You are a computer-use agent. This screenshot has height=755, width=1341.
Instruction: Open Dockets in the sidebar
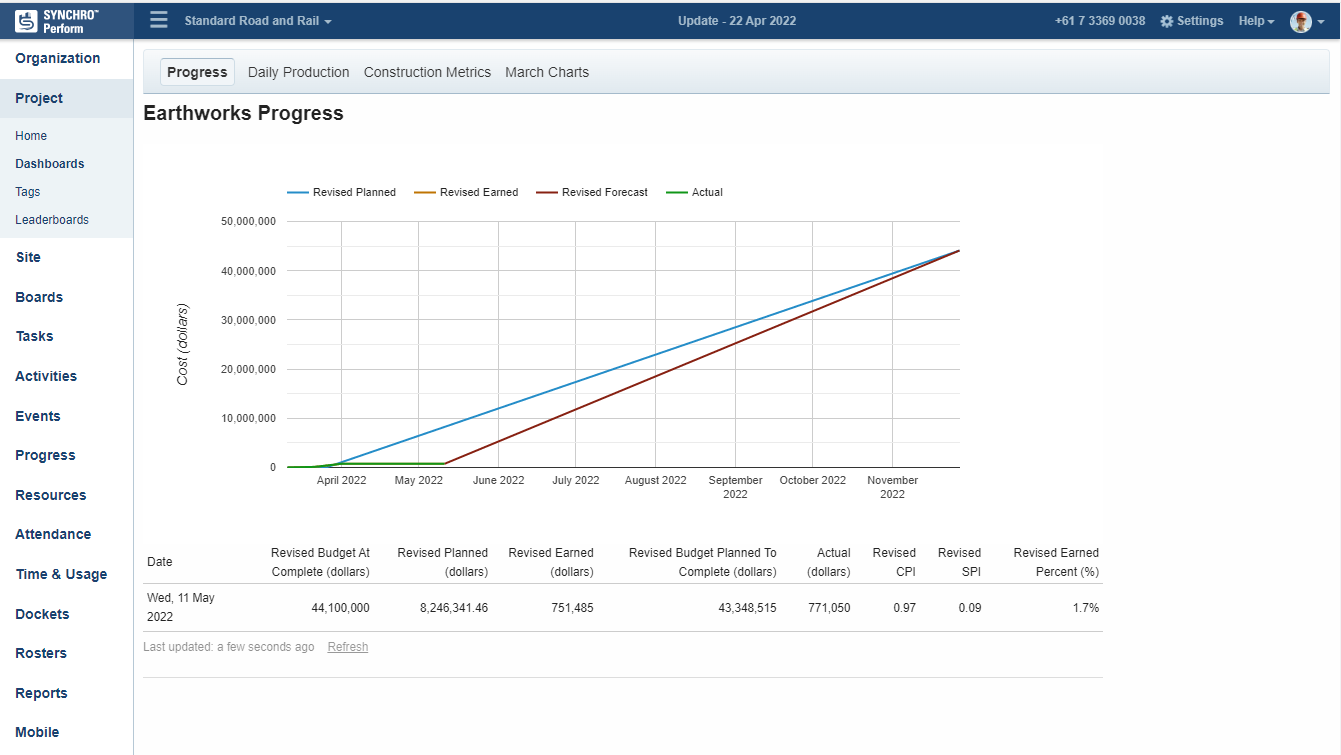(x=42, y=614)
